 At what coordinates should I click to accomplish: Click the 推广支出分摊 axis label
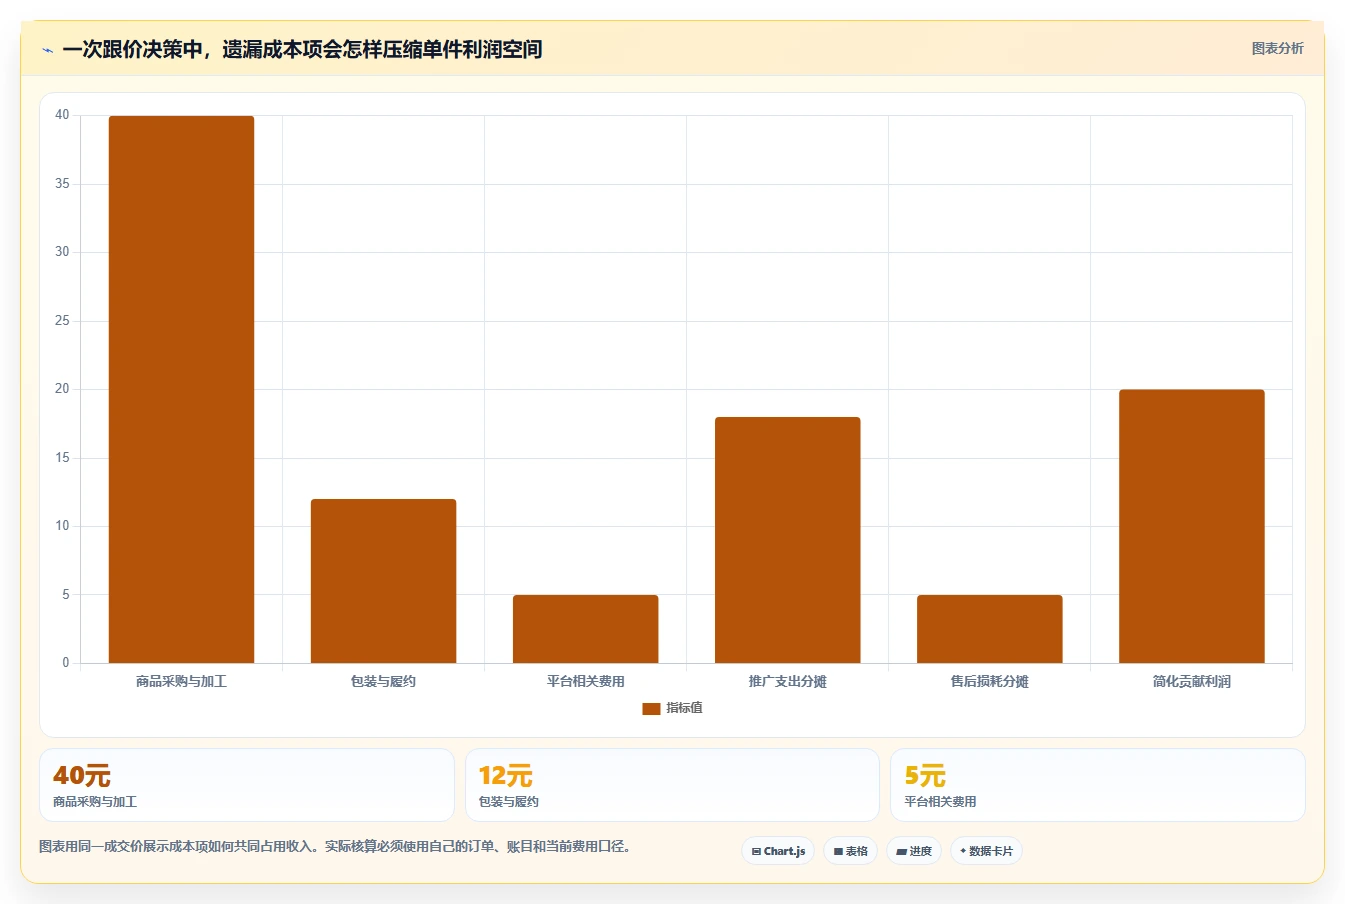(787, 681)
